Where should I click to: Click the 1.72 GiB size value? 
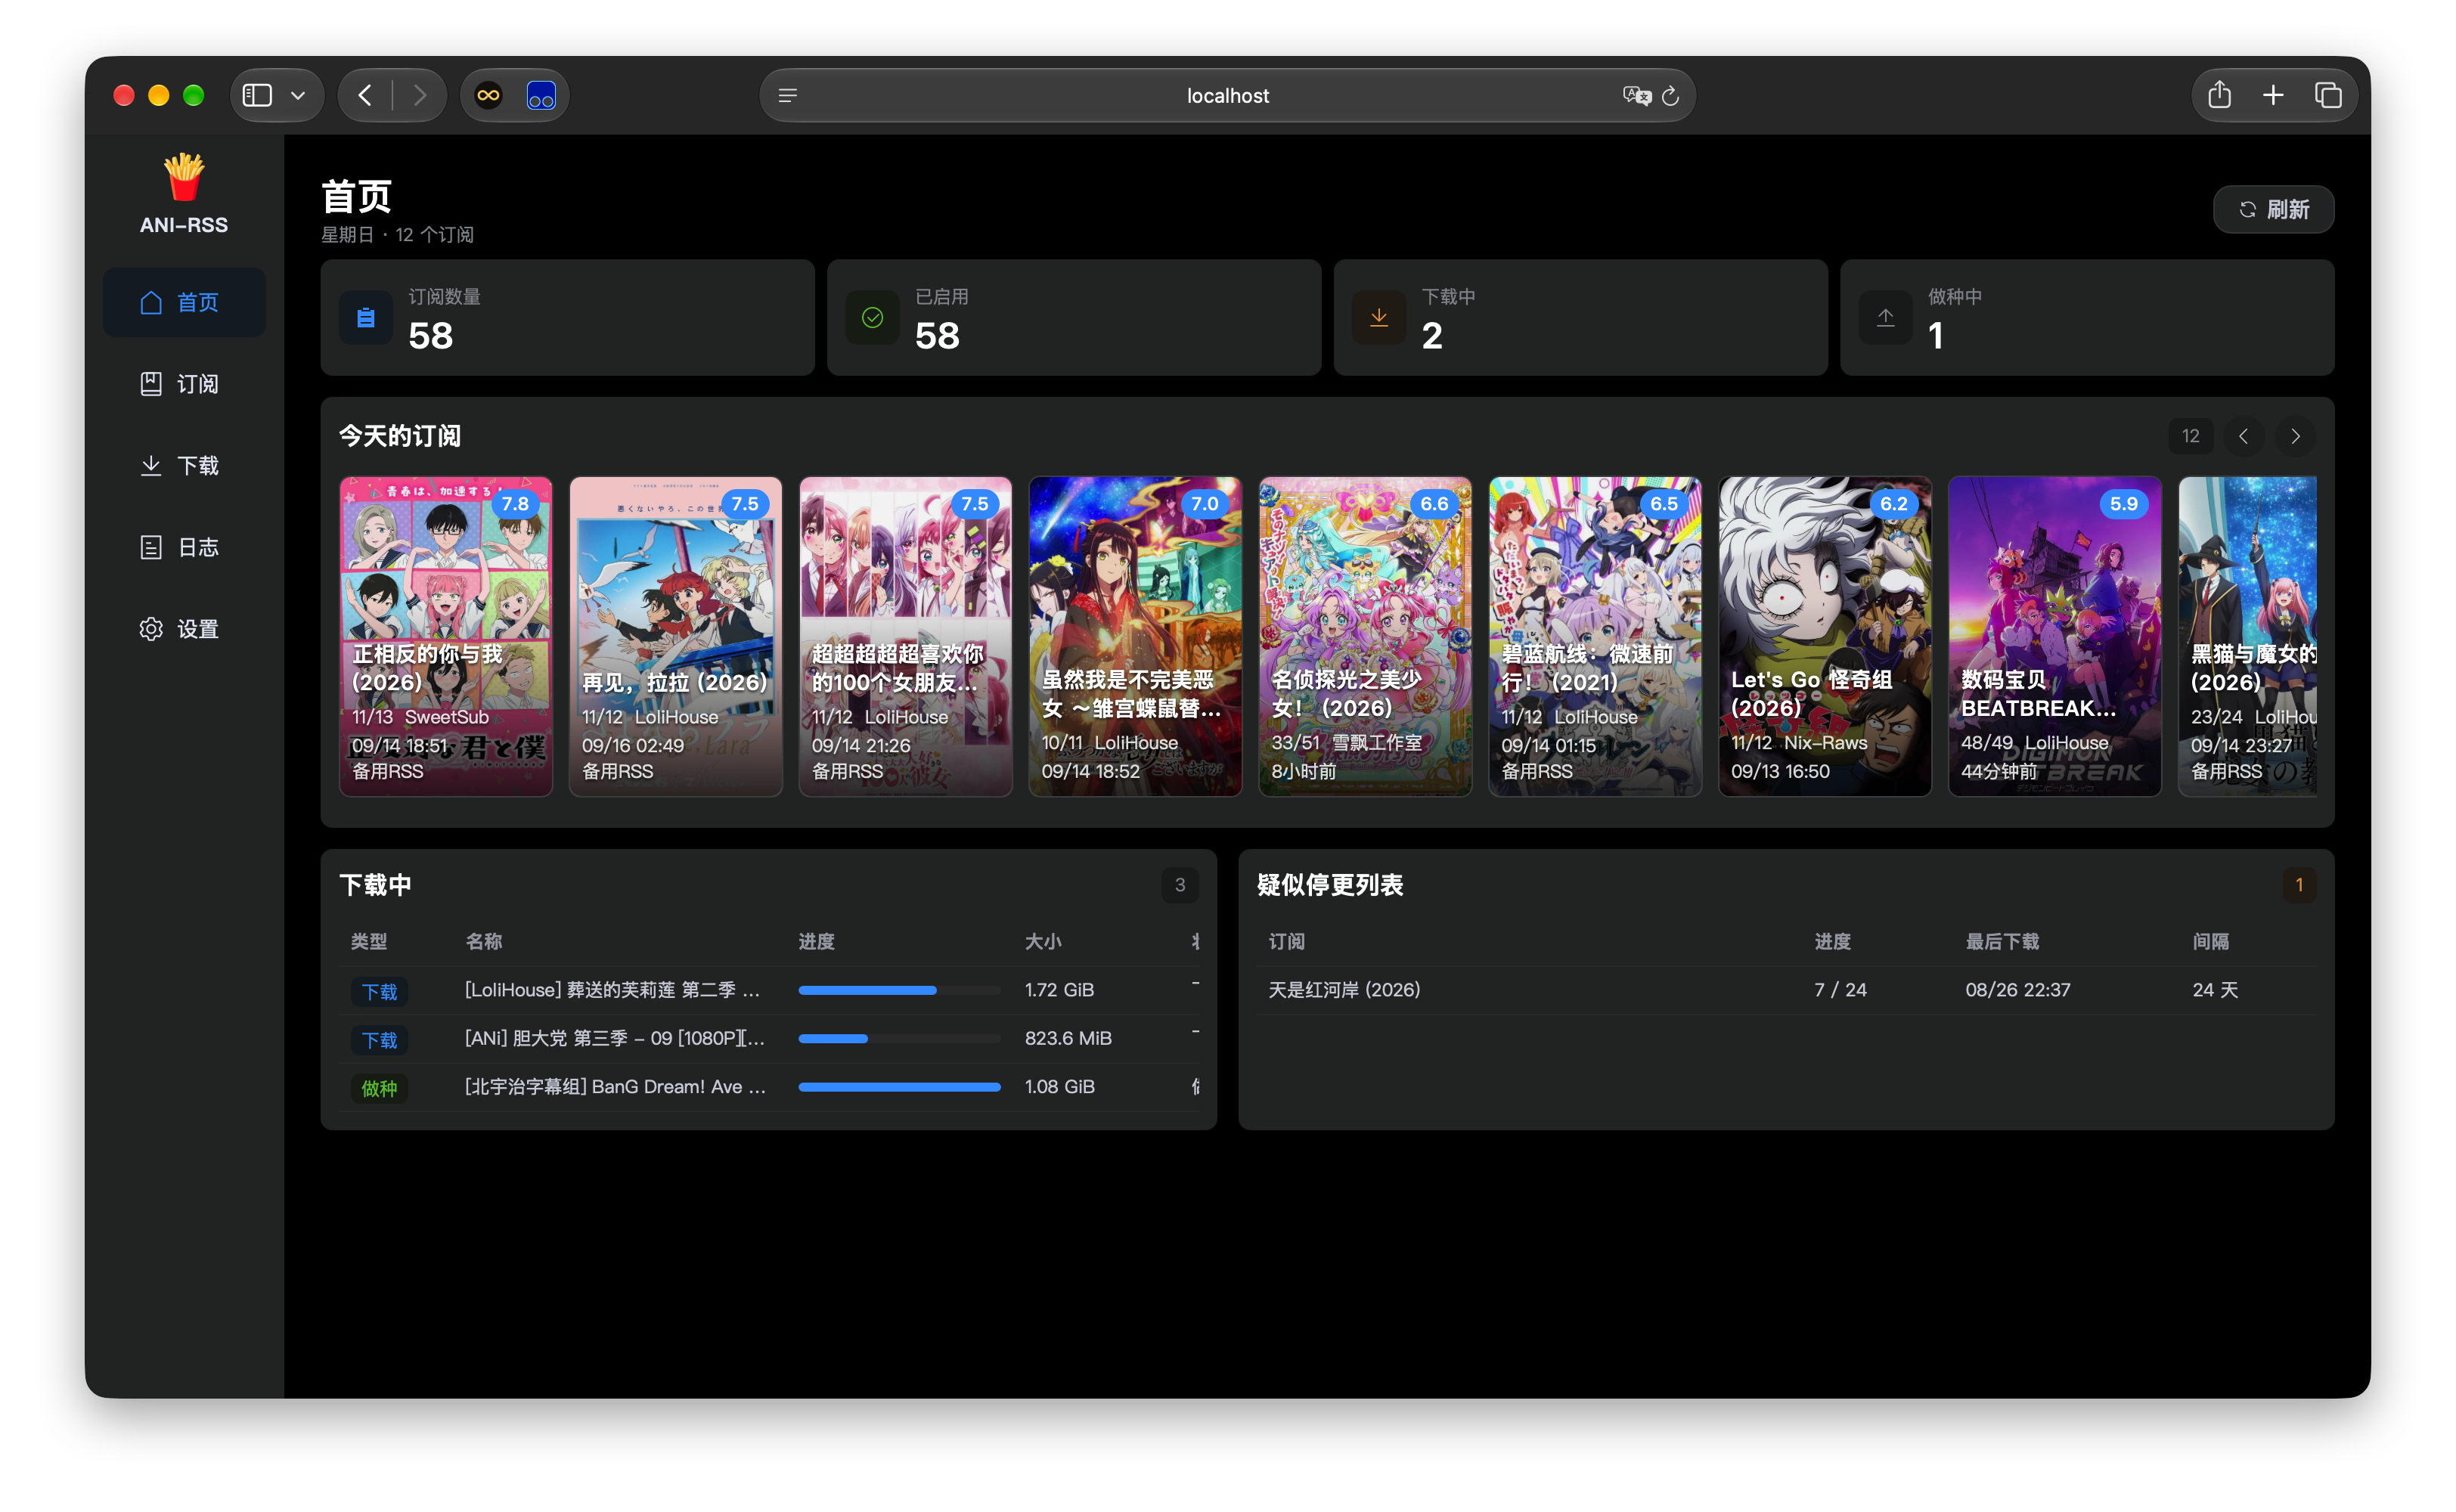(1059, 990)
